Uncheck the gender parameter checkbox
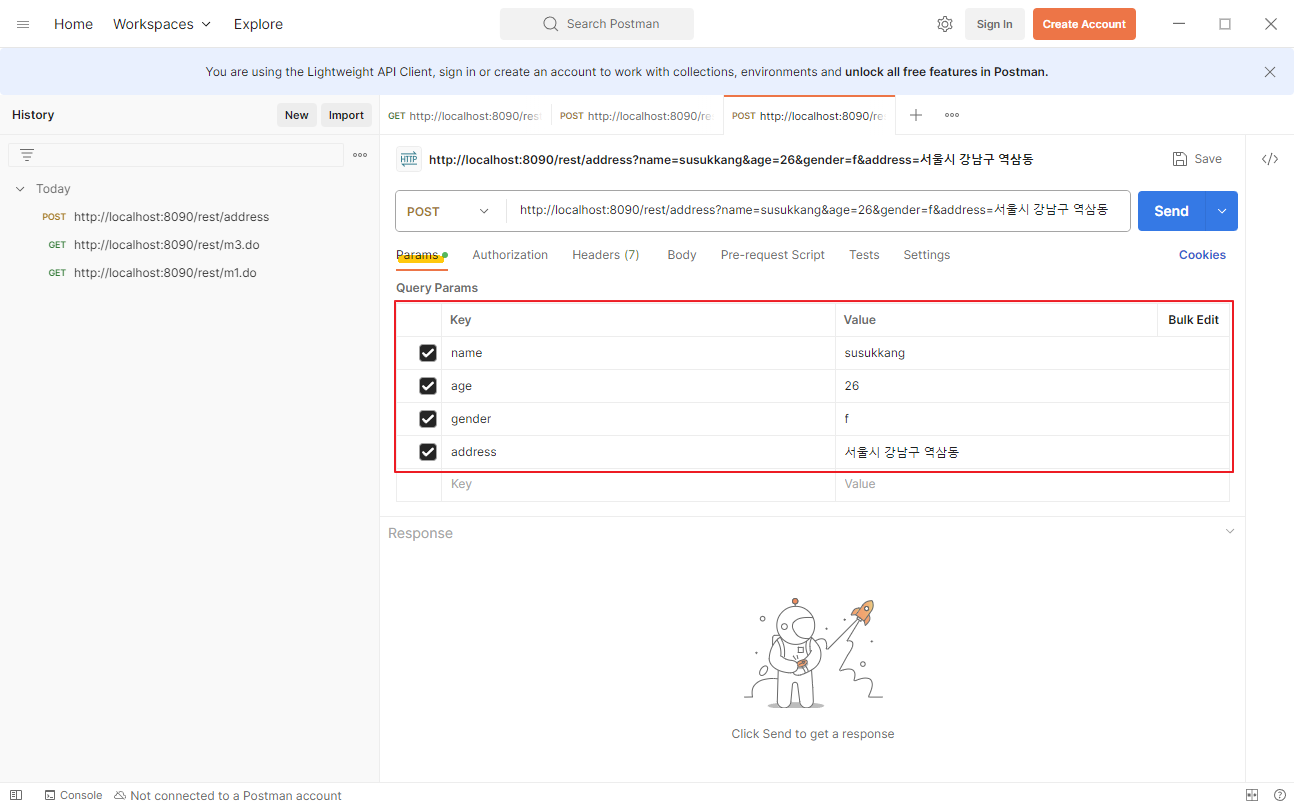The image size is (1294, 807). (428, 419)
